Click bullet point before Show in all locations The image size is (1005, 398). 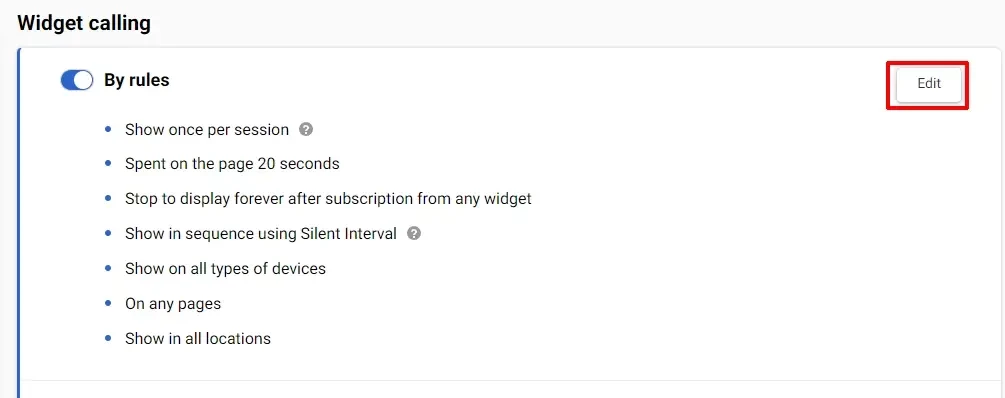[x=108, y=338]
